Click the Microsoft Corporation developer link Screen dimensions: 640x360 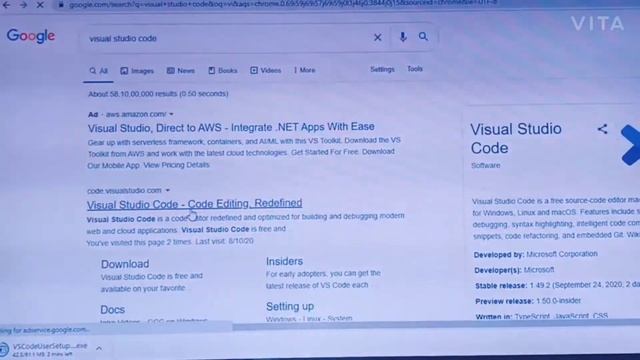pos(562,254)
